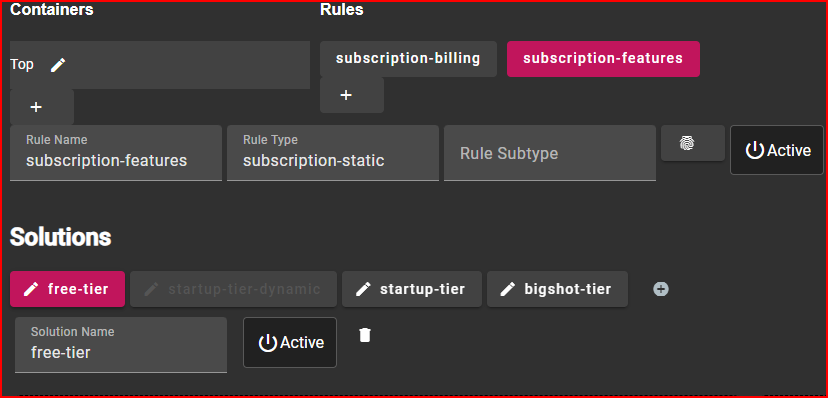This screenshot has width=828, height=398.
Task: Add a new rule with the plus button
Action: point(352,95)
